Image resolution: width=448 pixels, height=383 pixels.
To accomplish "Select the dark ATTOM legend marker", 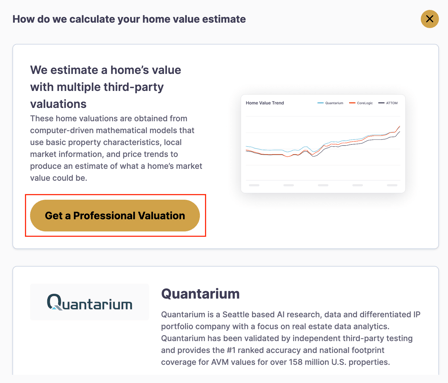I will click(381, 103).
